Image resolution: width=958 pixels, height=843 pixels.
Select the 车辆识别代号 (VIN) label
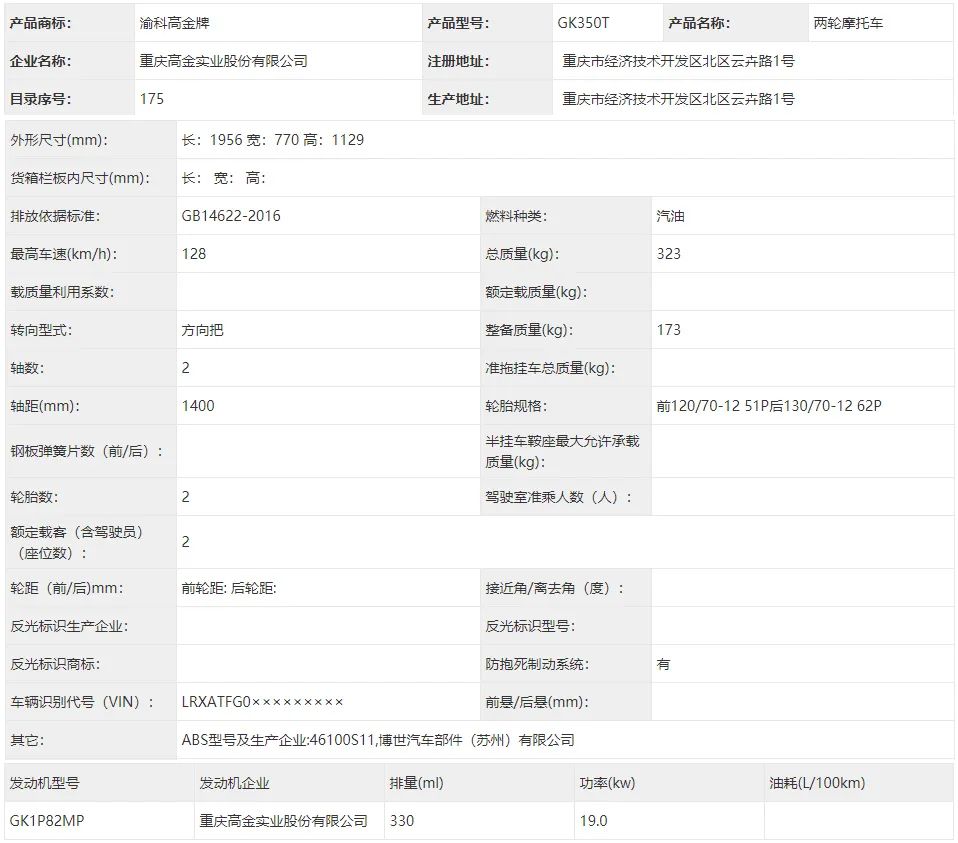click(x=81, y=702)
